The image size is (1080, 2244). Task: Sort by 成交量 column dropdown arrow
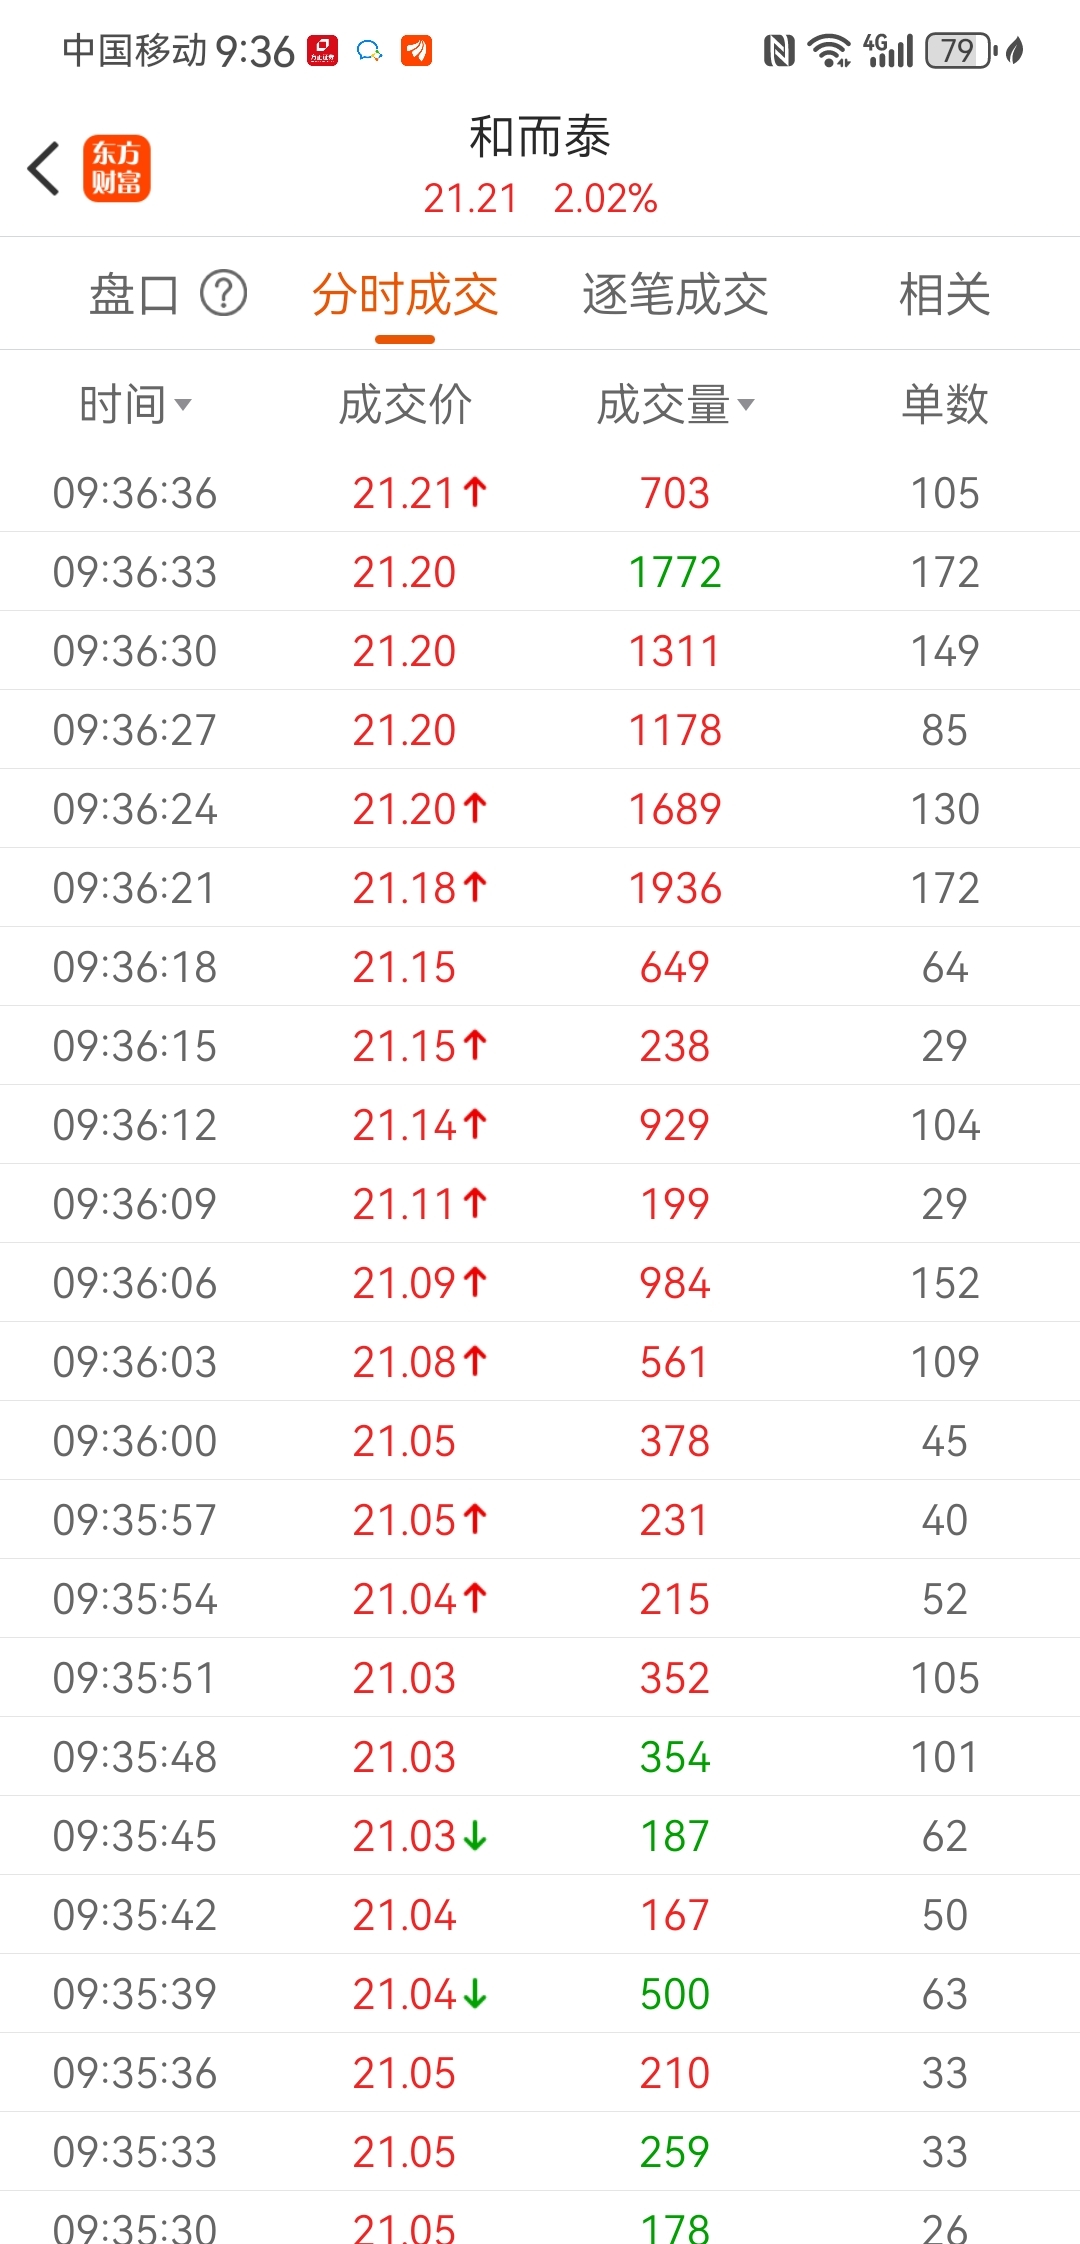[x=746, y=405]
